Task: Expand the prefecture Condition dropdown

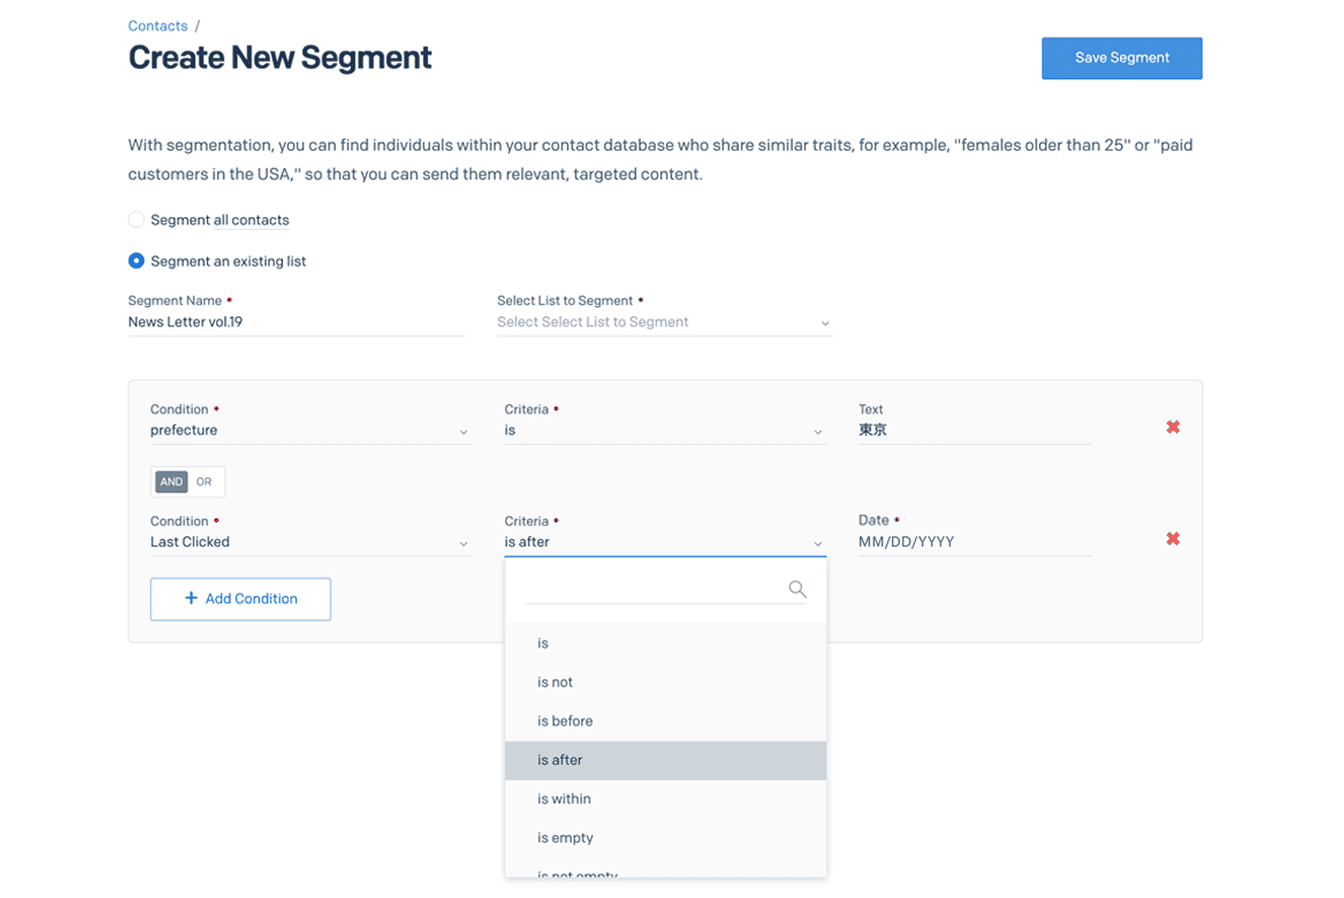Action: coord(310,431)
